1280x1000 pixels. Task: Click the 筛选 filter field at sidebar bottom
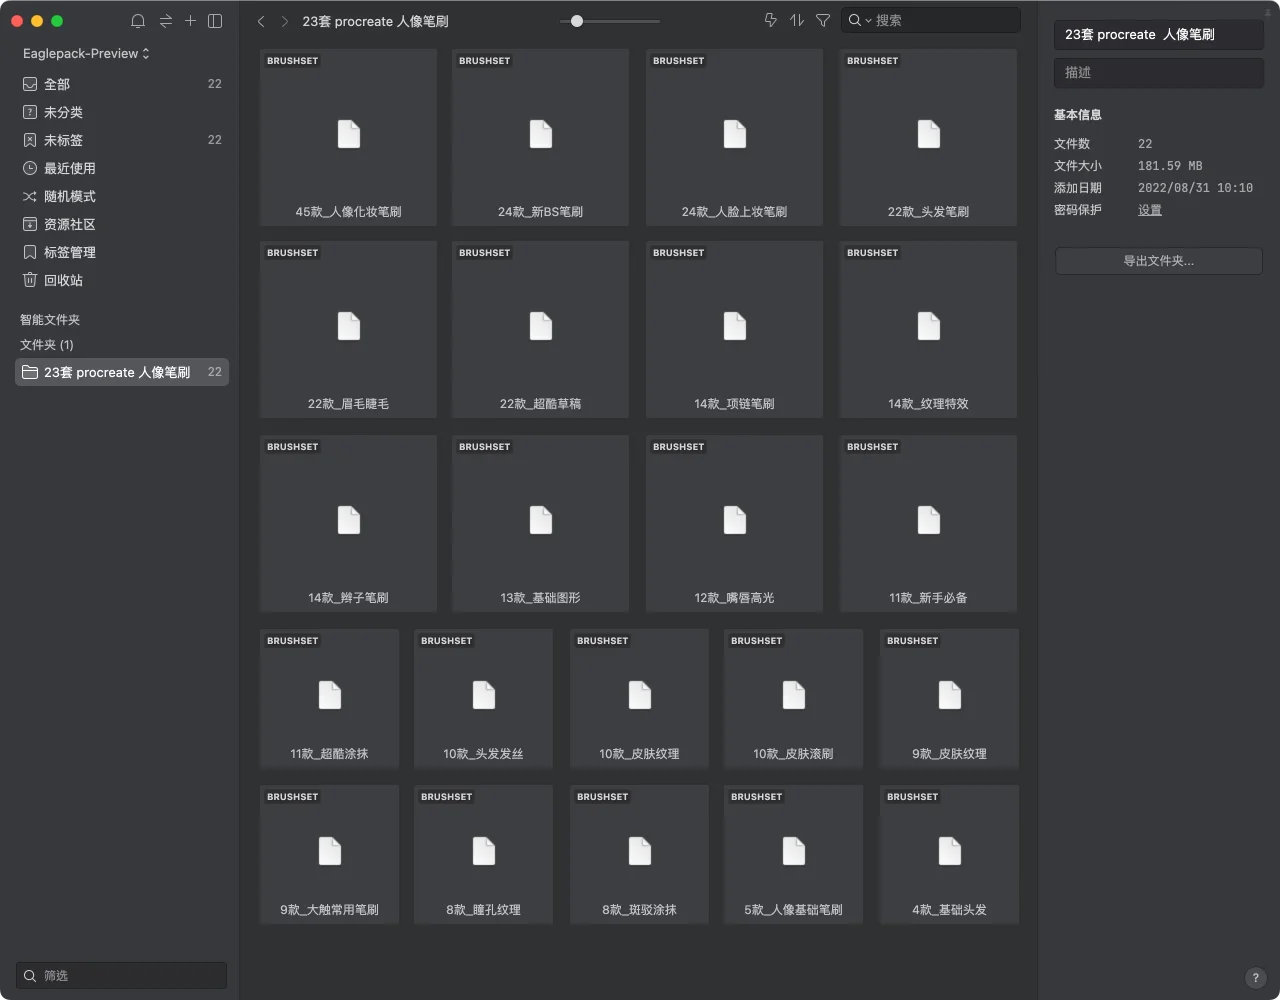(x=122, y=975)
